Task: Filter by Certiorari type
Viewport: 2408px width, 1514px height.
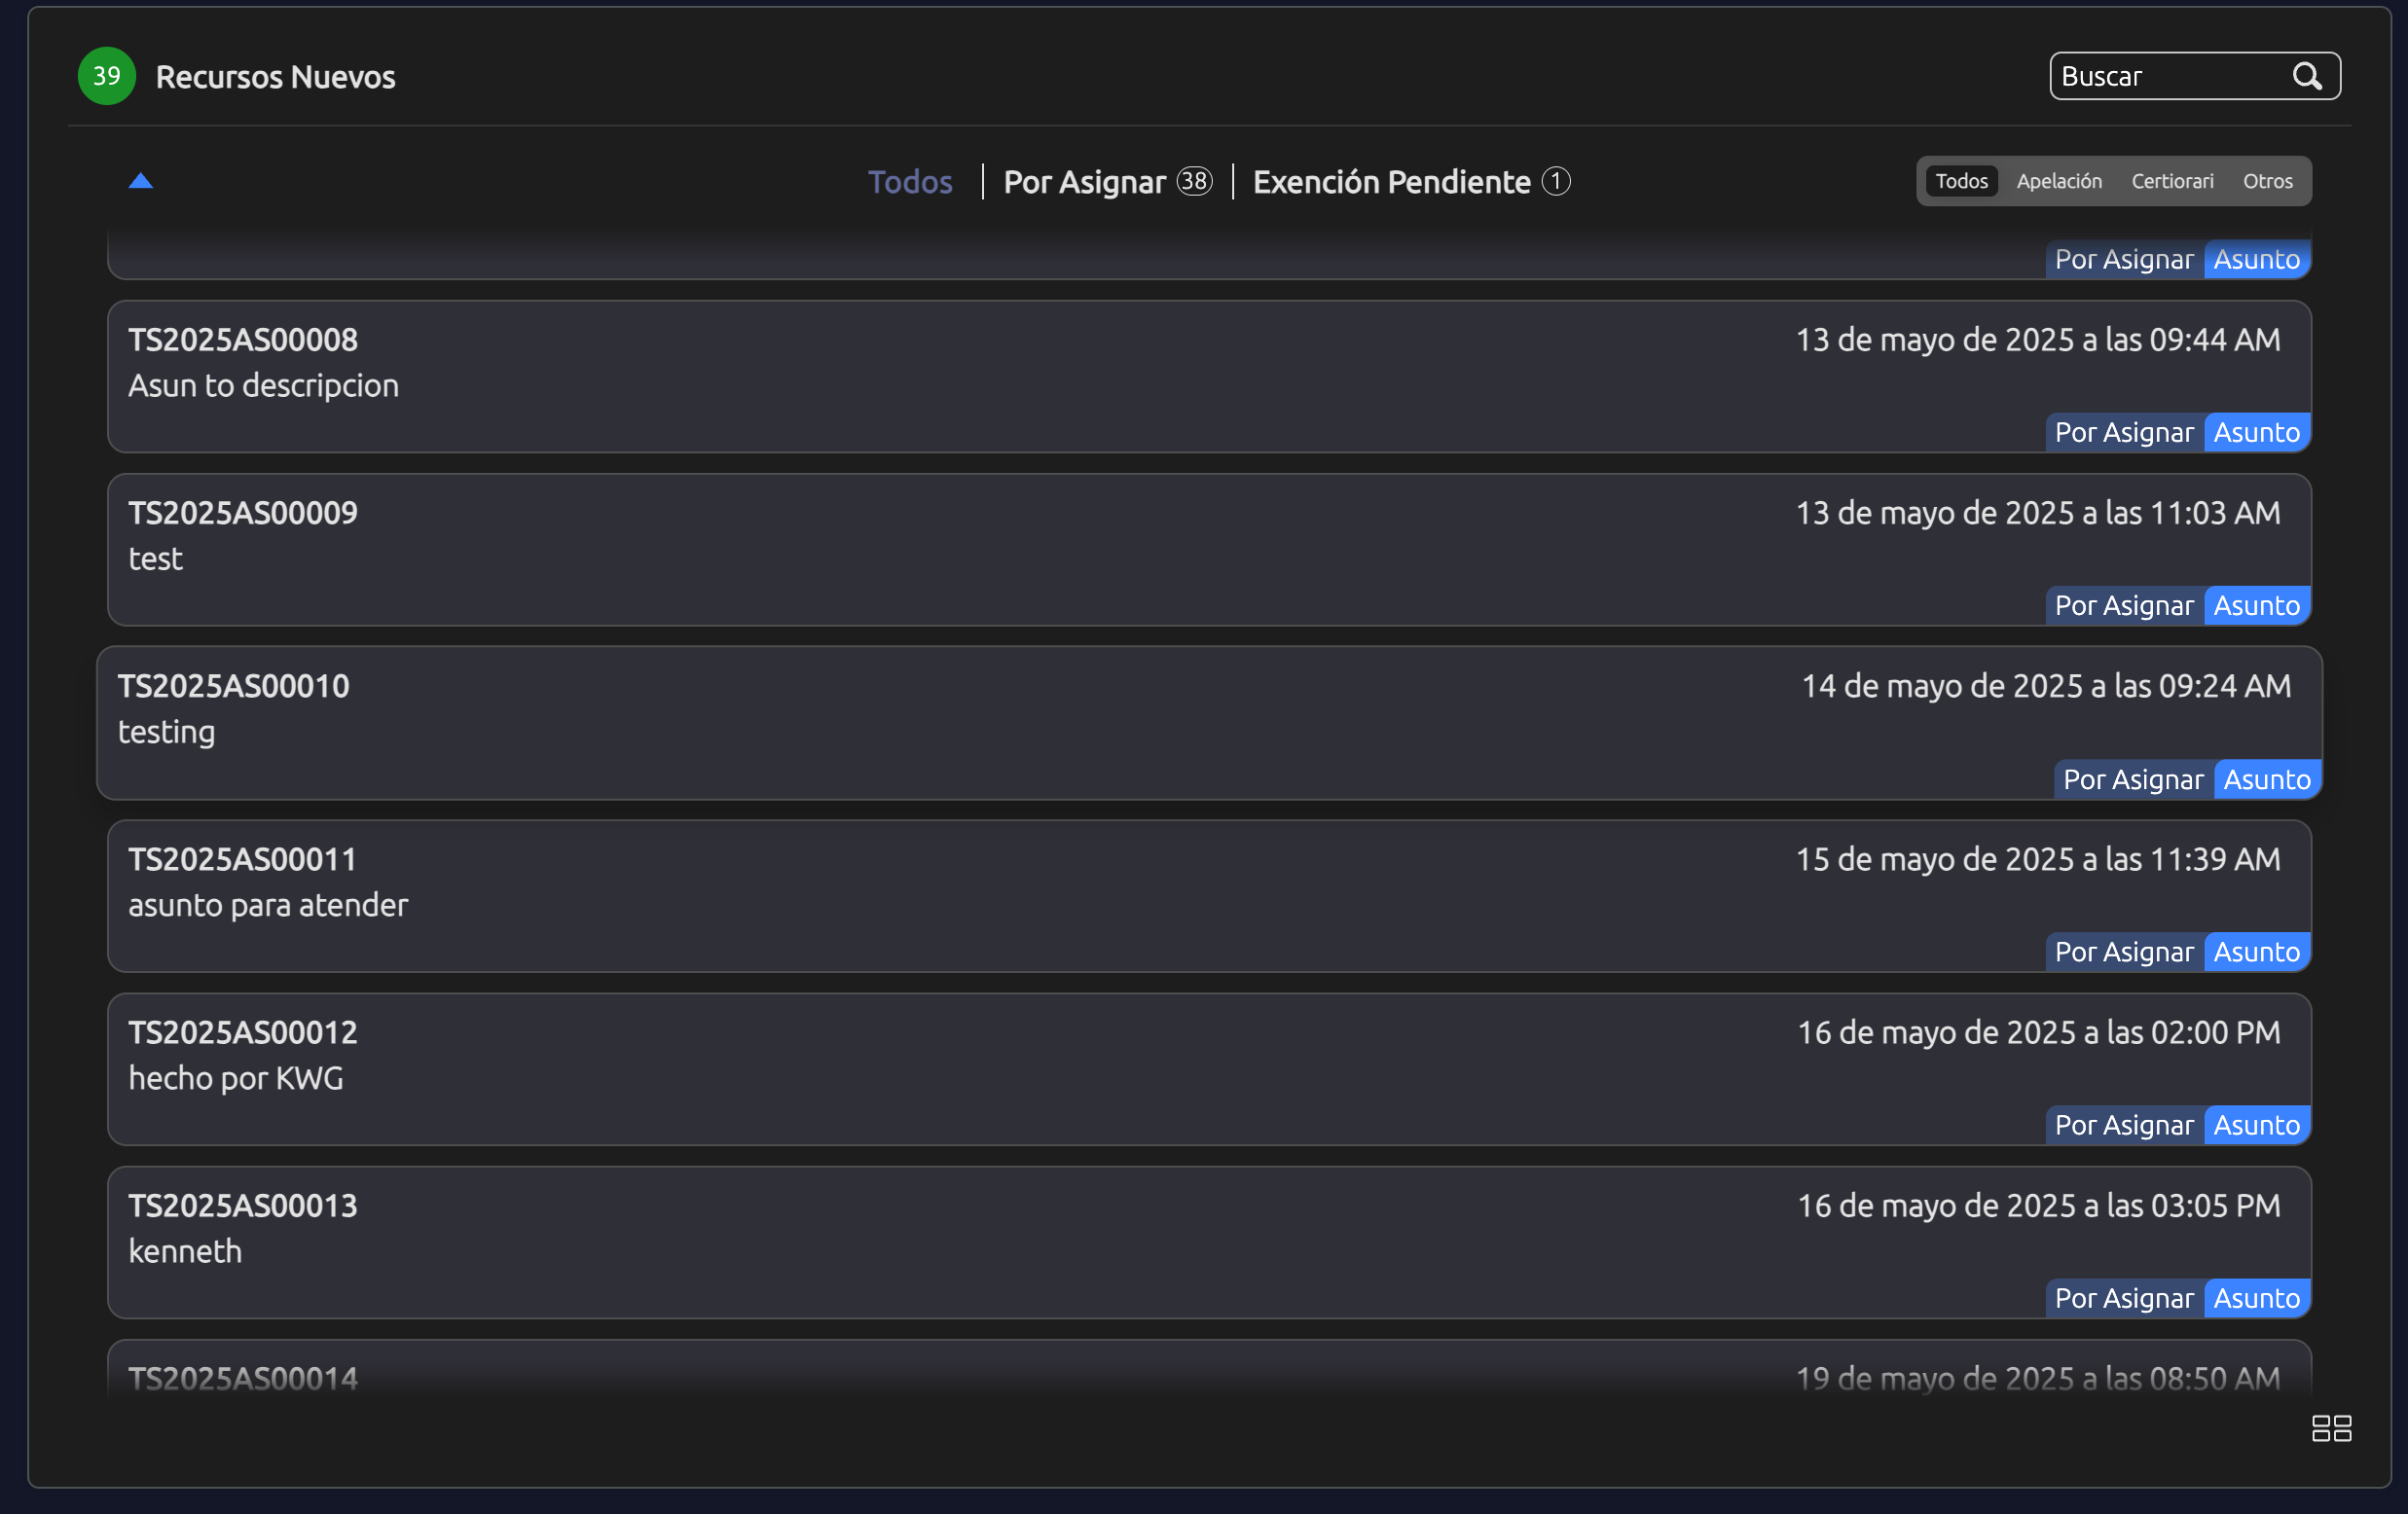Action: click(2171, 181)
